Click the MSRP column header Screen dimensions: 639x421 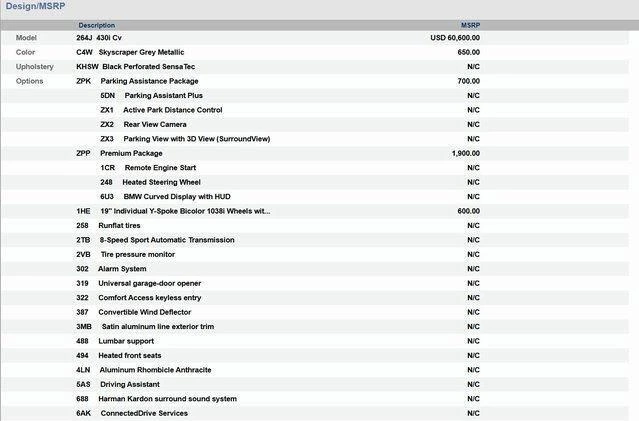tap(469, 24)
